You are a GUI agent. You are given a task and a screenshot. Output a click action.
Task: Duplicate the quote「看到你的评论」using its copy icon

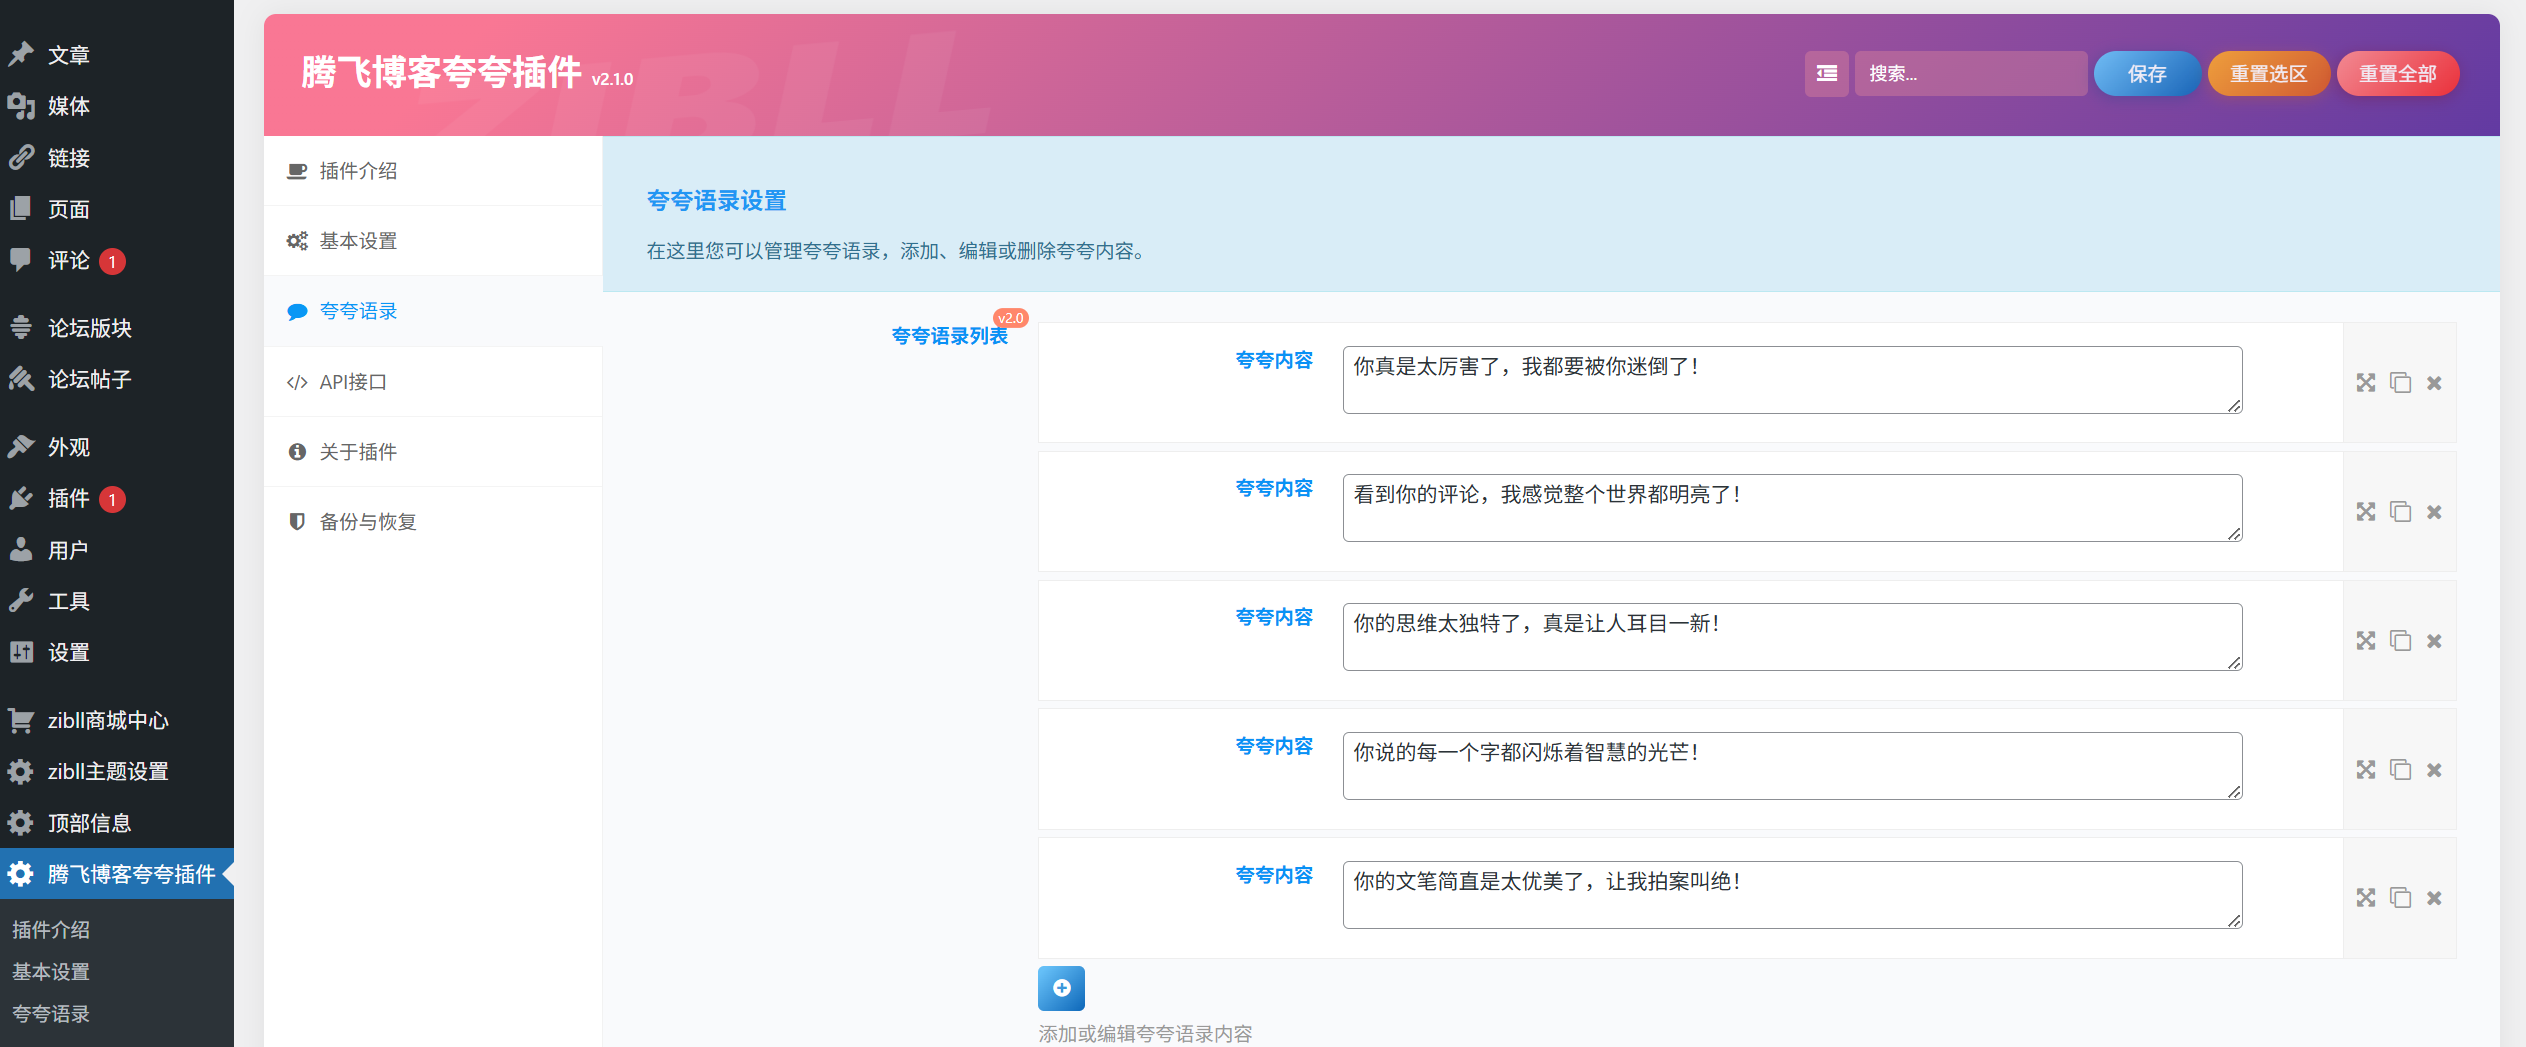[2401, 511]
